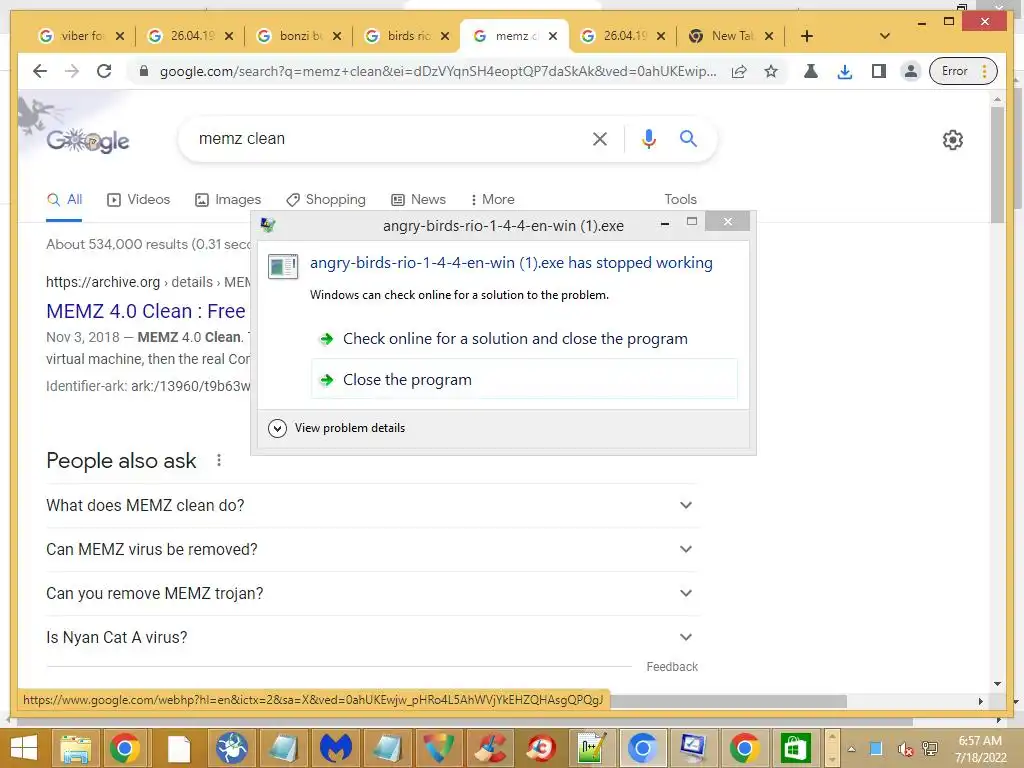1024x768 pixels.
Task: Switch to the News results tab
Action: (x=418, y=200)
